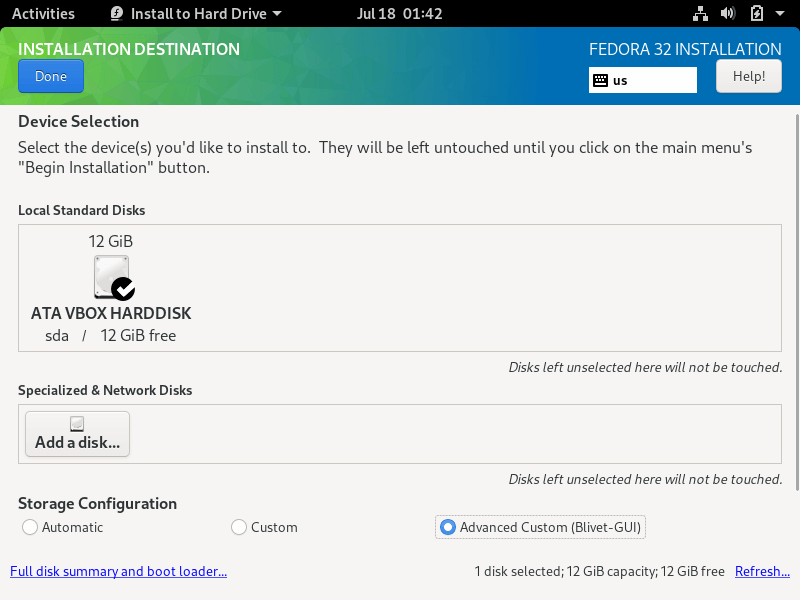Click the Device Selection heading
800x600 pixels.
[x=79, y=121]
